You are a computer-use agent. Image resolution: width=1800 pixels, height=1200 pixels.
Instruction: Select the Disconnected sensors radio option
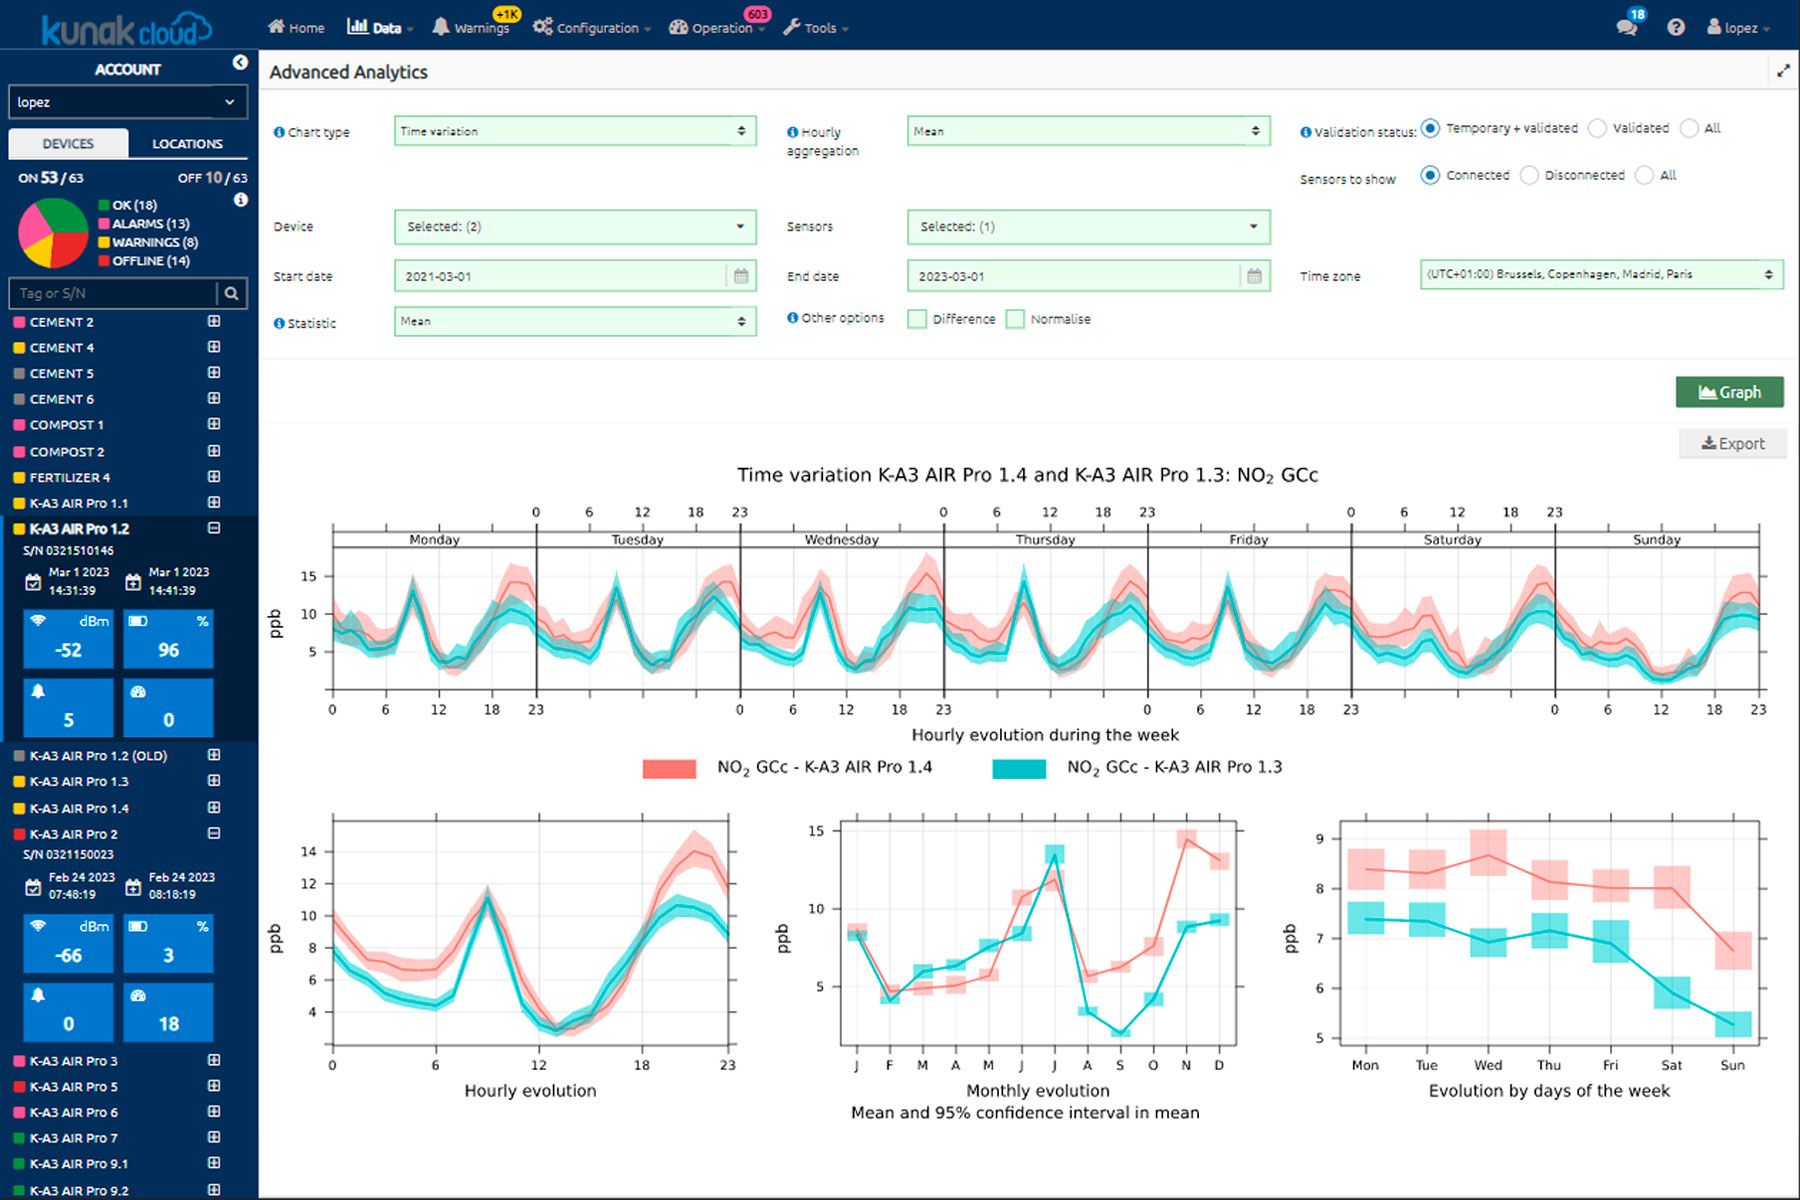(x=1529, y=175)
